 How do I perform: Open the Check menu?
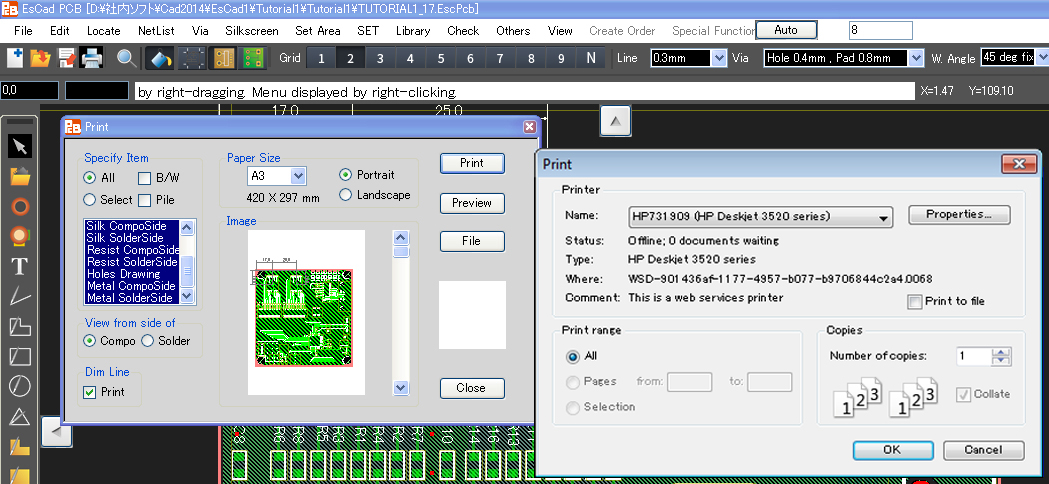(463, 31)
